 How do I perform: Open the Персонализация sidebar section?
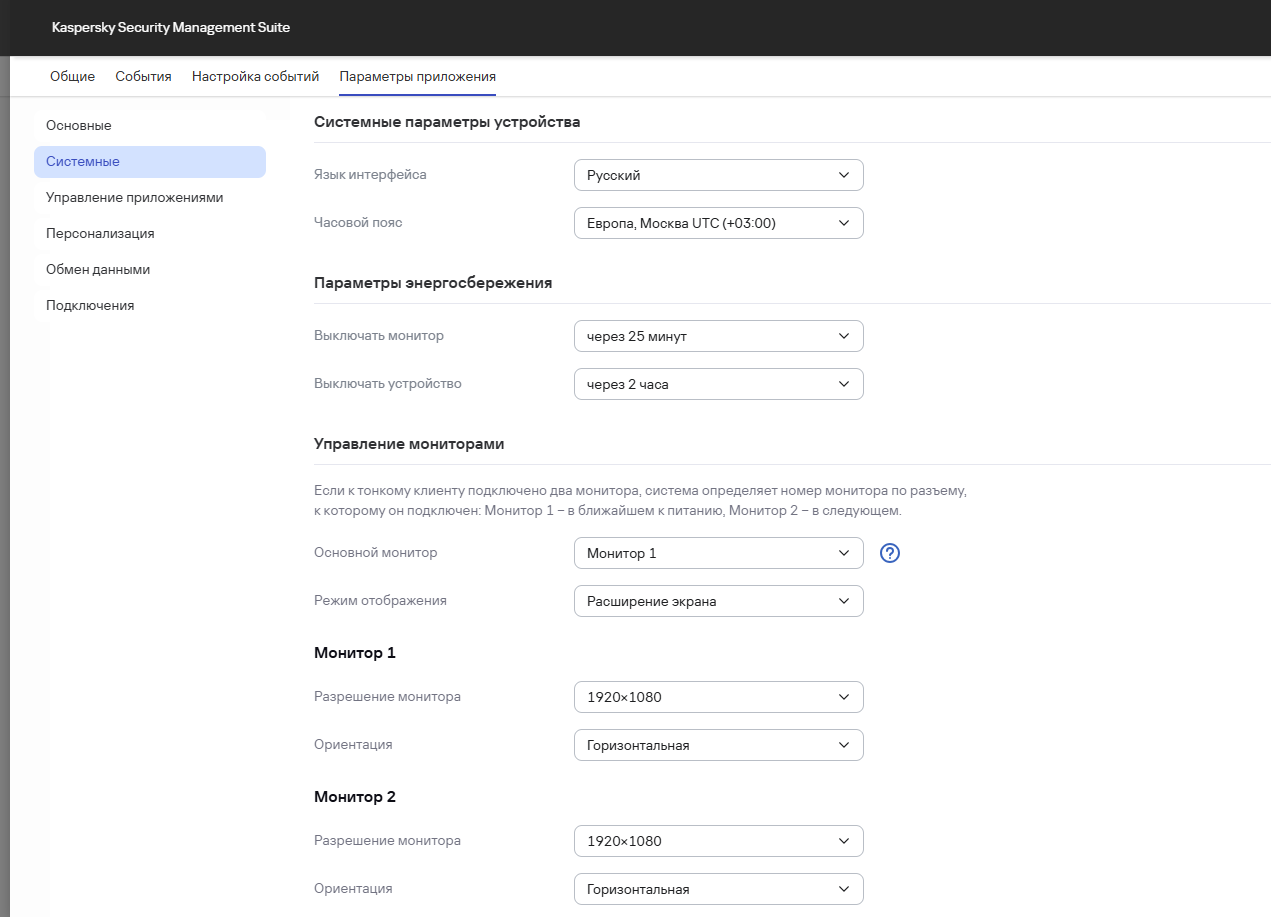point(100,234)
